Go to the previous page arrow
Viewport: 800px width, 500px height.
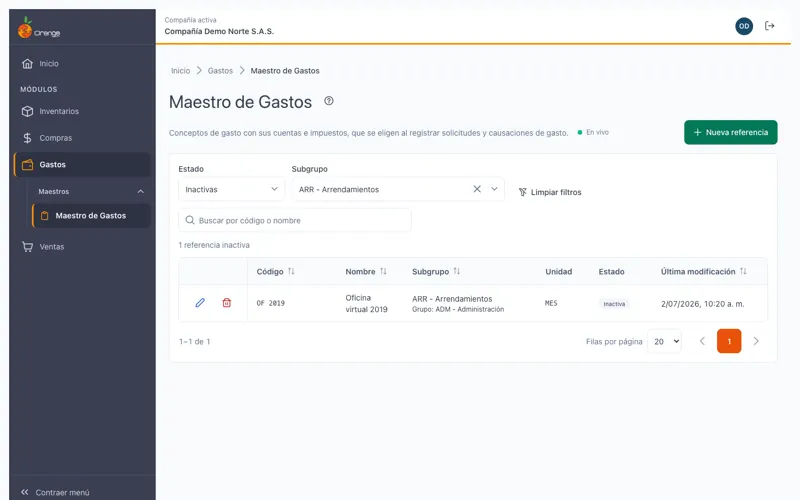coord(702,341)
